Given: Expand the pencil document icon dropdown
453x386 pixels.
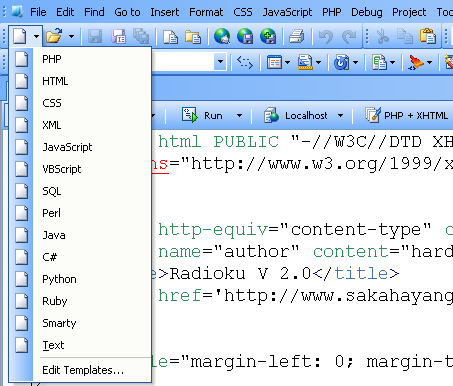Looking at the screenshot, I should click(x=318, y=62).
